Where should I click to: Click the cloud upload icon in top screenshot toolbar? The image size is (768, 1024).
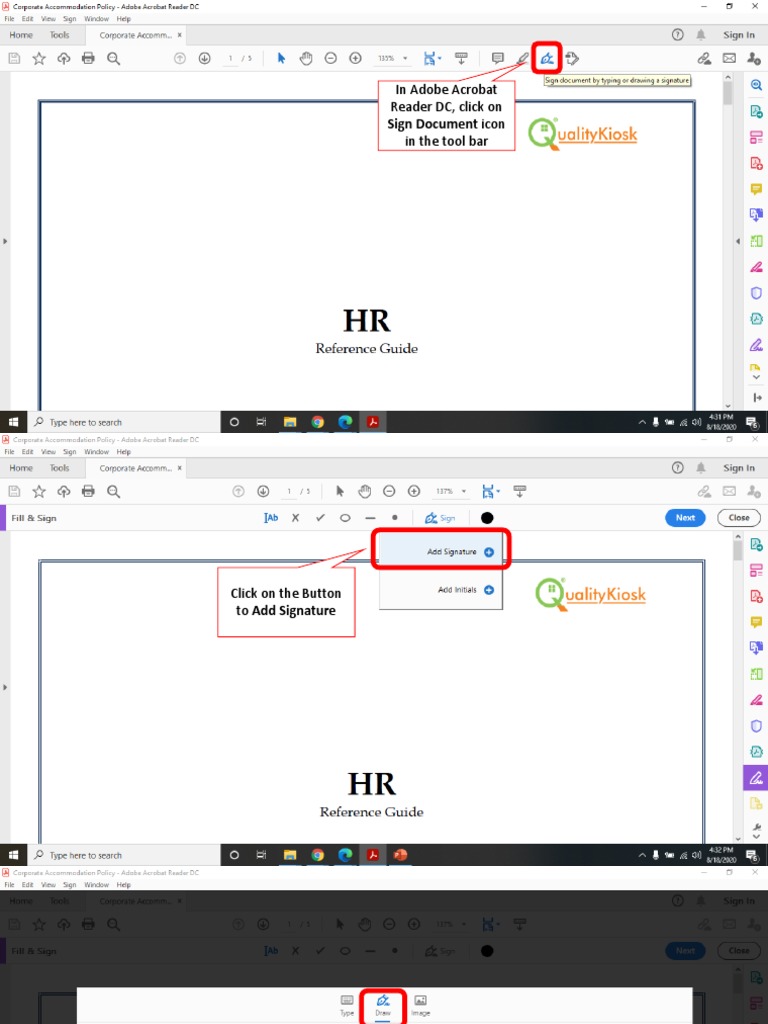(63, 58)
